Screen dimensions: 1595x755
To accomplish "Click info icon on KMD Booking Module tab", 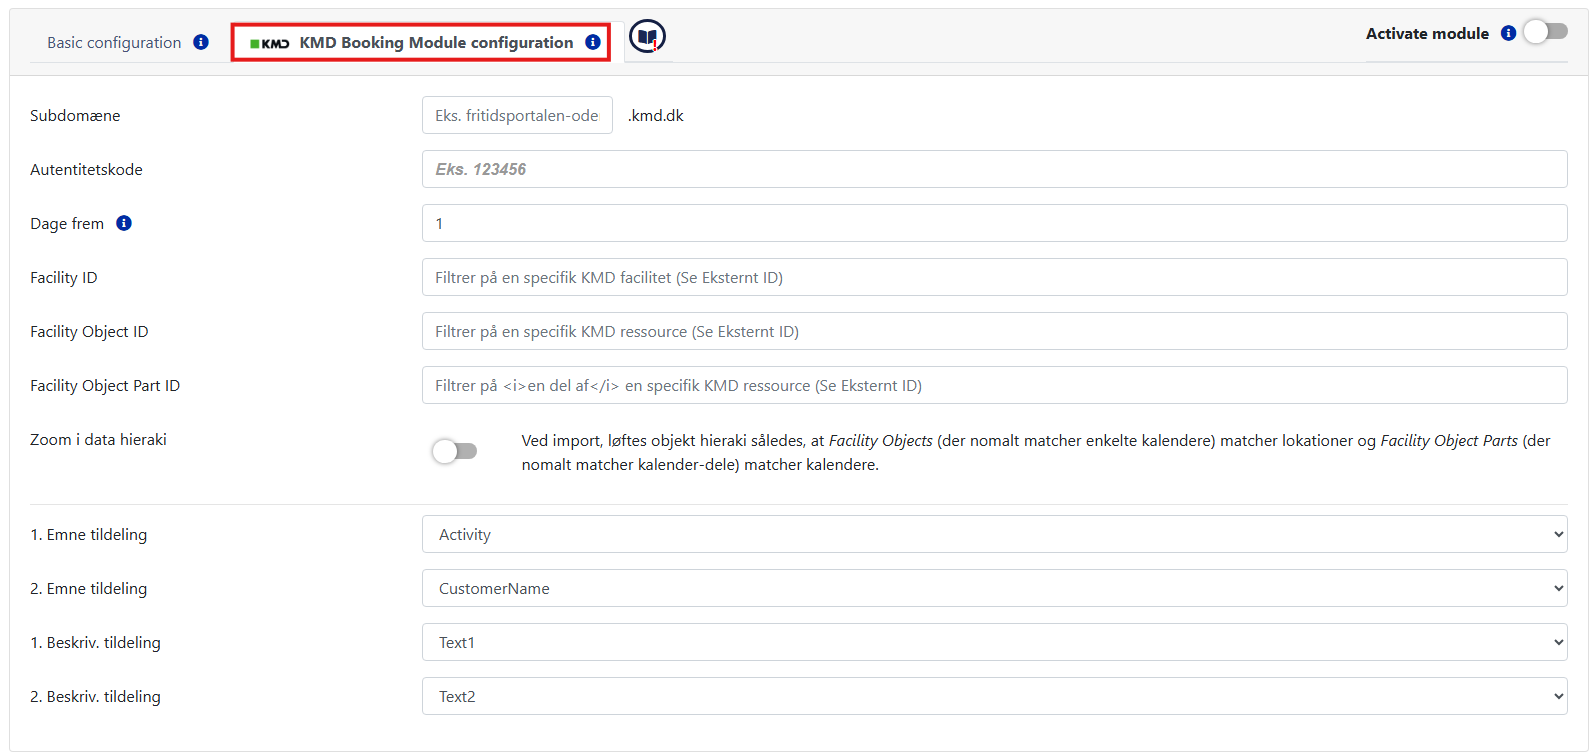I will pos(593,42).
